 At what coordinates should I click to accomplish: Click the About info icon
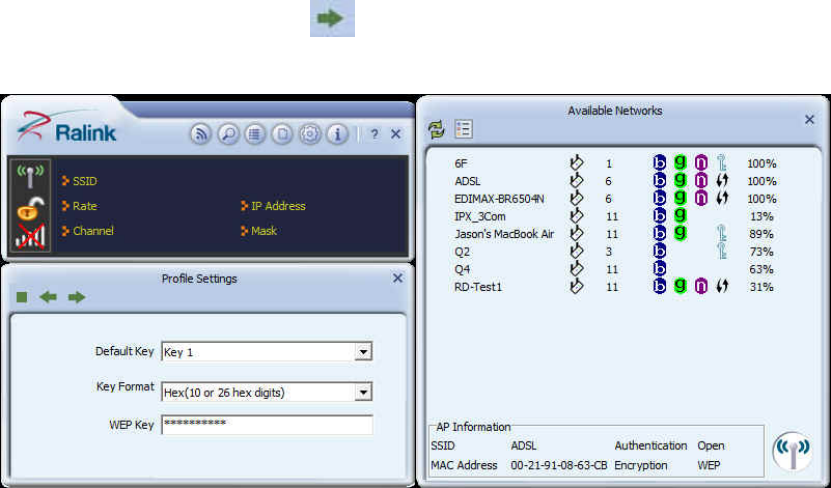[x=338, y=134]
